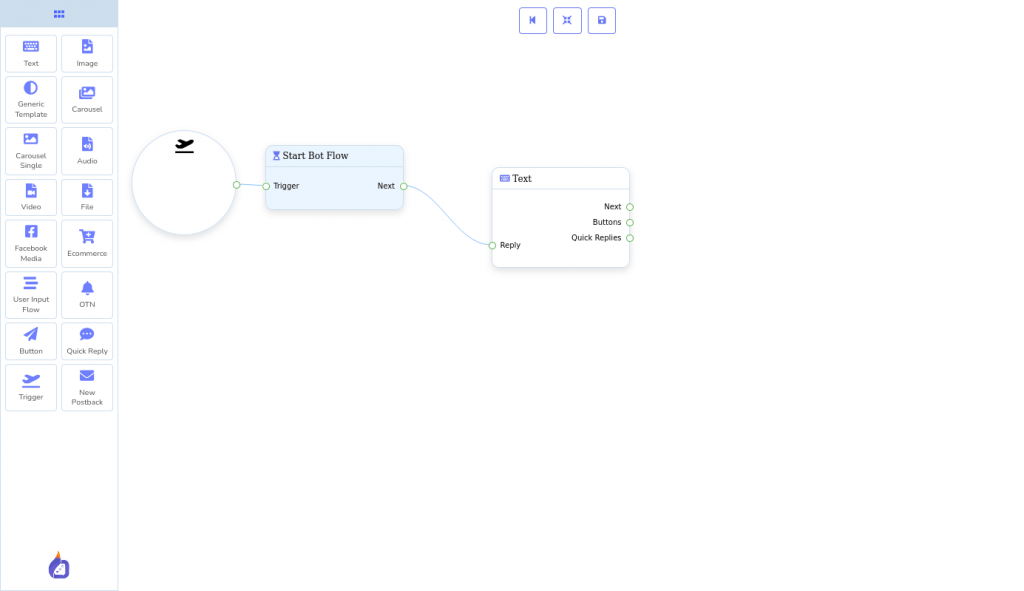Select the Text component in sidebar
Image resolution: width=1024 pixels, height=591 pixels.
tap(31, 53)
